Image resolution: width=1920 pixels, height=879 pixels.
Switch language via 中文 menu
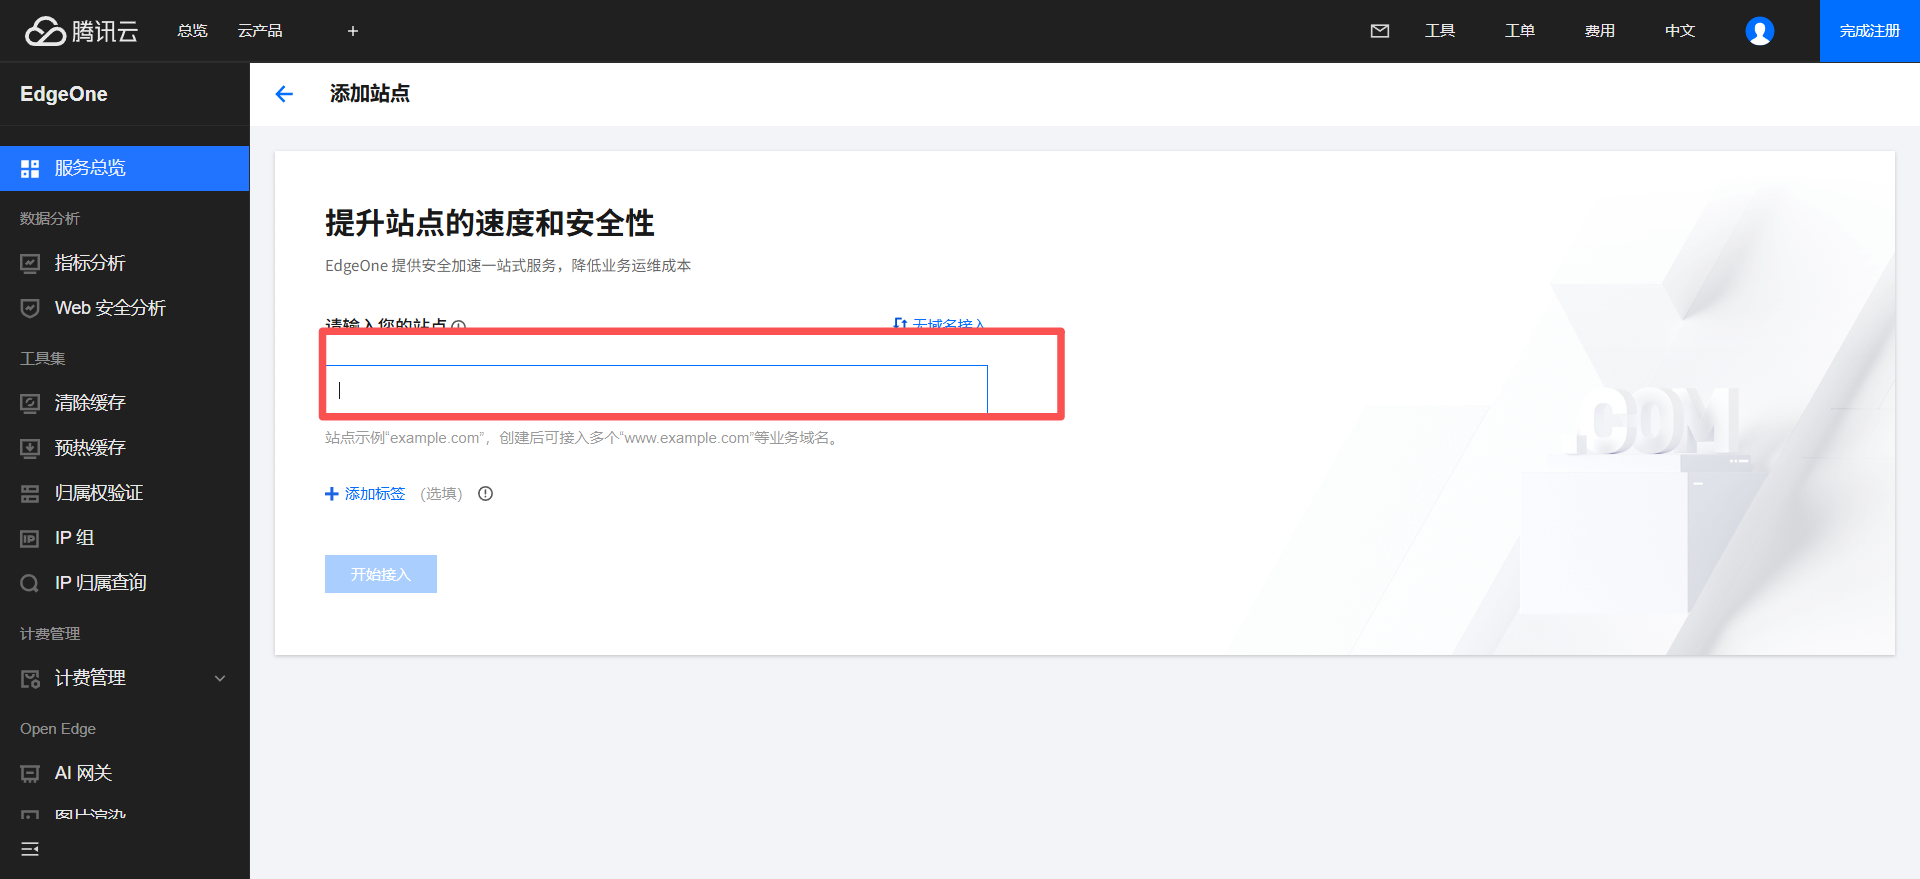(1680, 31)
